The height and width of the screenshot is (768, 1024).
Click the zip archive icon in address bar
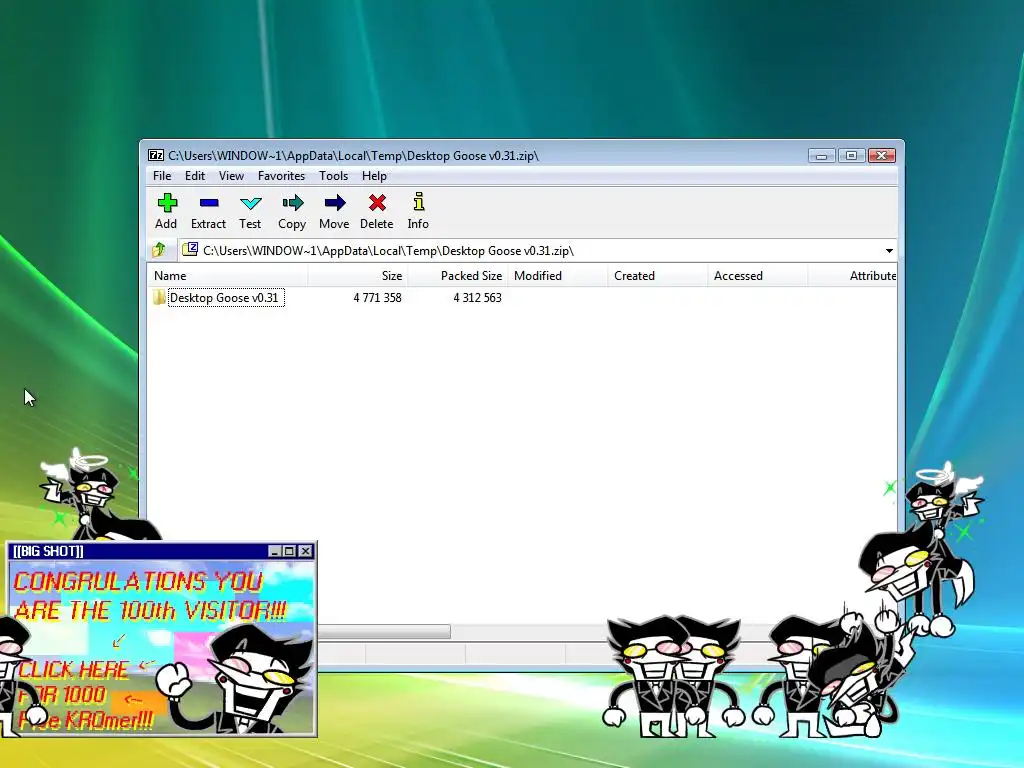pyautogui.click(x=190, y=249)
